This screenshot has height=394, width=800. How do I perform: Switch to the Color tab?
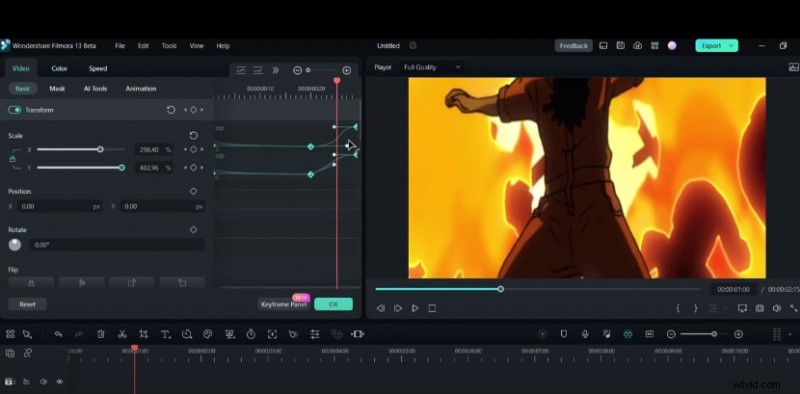click(59, 68)
